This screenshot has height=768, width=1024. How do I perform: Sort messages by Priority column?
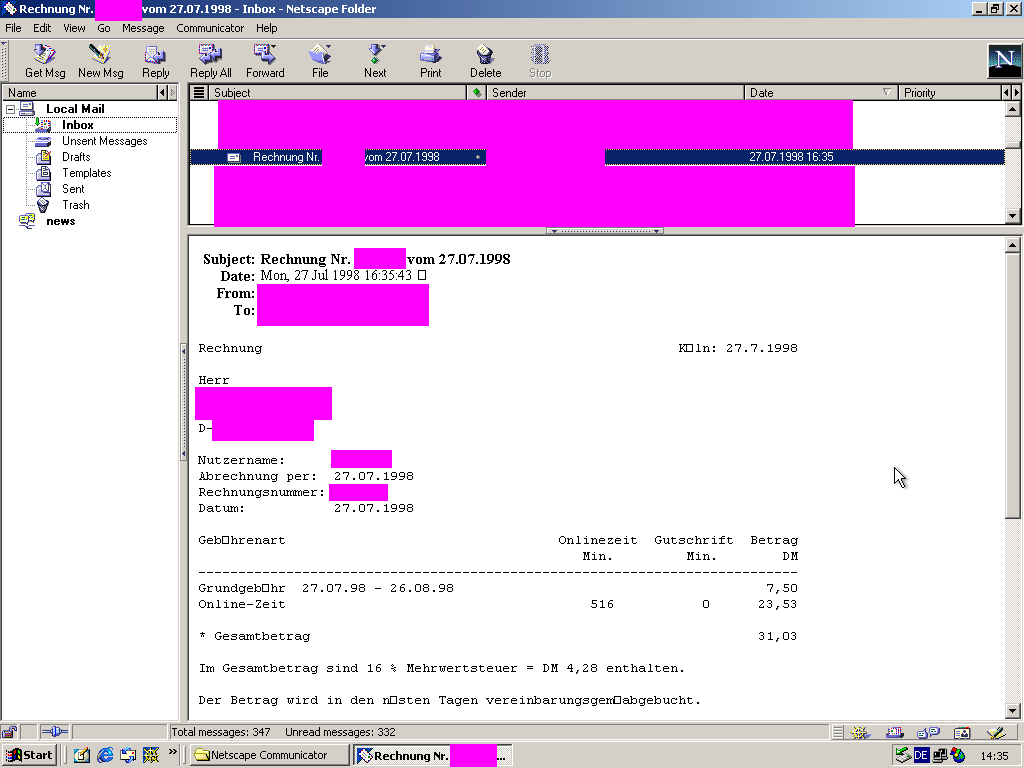click(x=950, y=93)
